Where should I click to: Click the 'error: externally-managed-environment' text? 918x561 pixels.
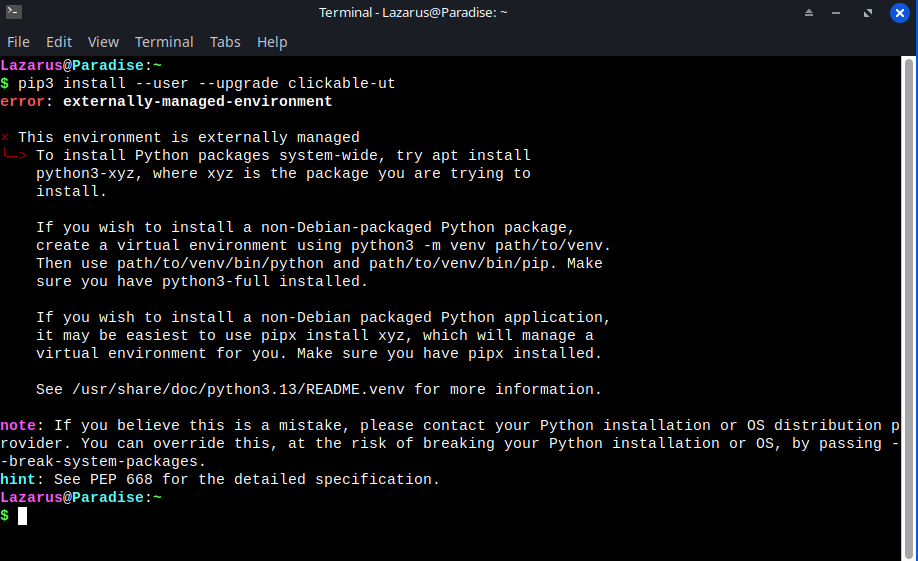166,102
